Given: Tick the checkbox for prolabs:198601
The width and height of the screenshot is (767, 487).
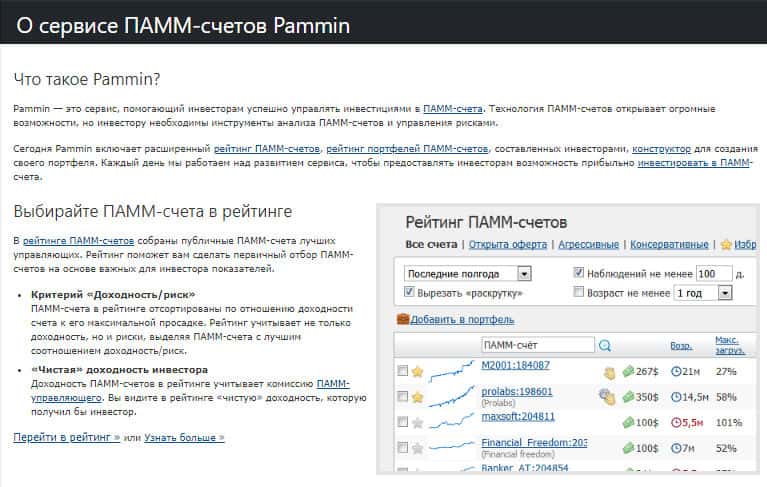Looking at the screenshot, I should 403,396.
